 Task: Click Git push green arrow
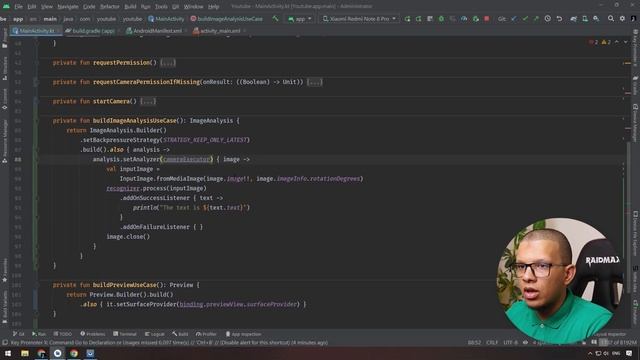[536, 19]
